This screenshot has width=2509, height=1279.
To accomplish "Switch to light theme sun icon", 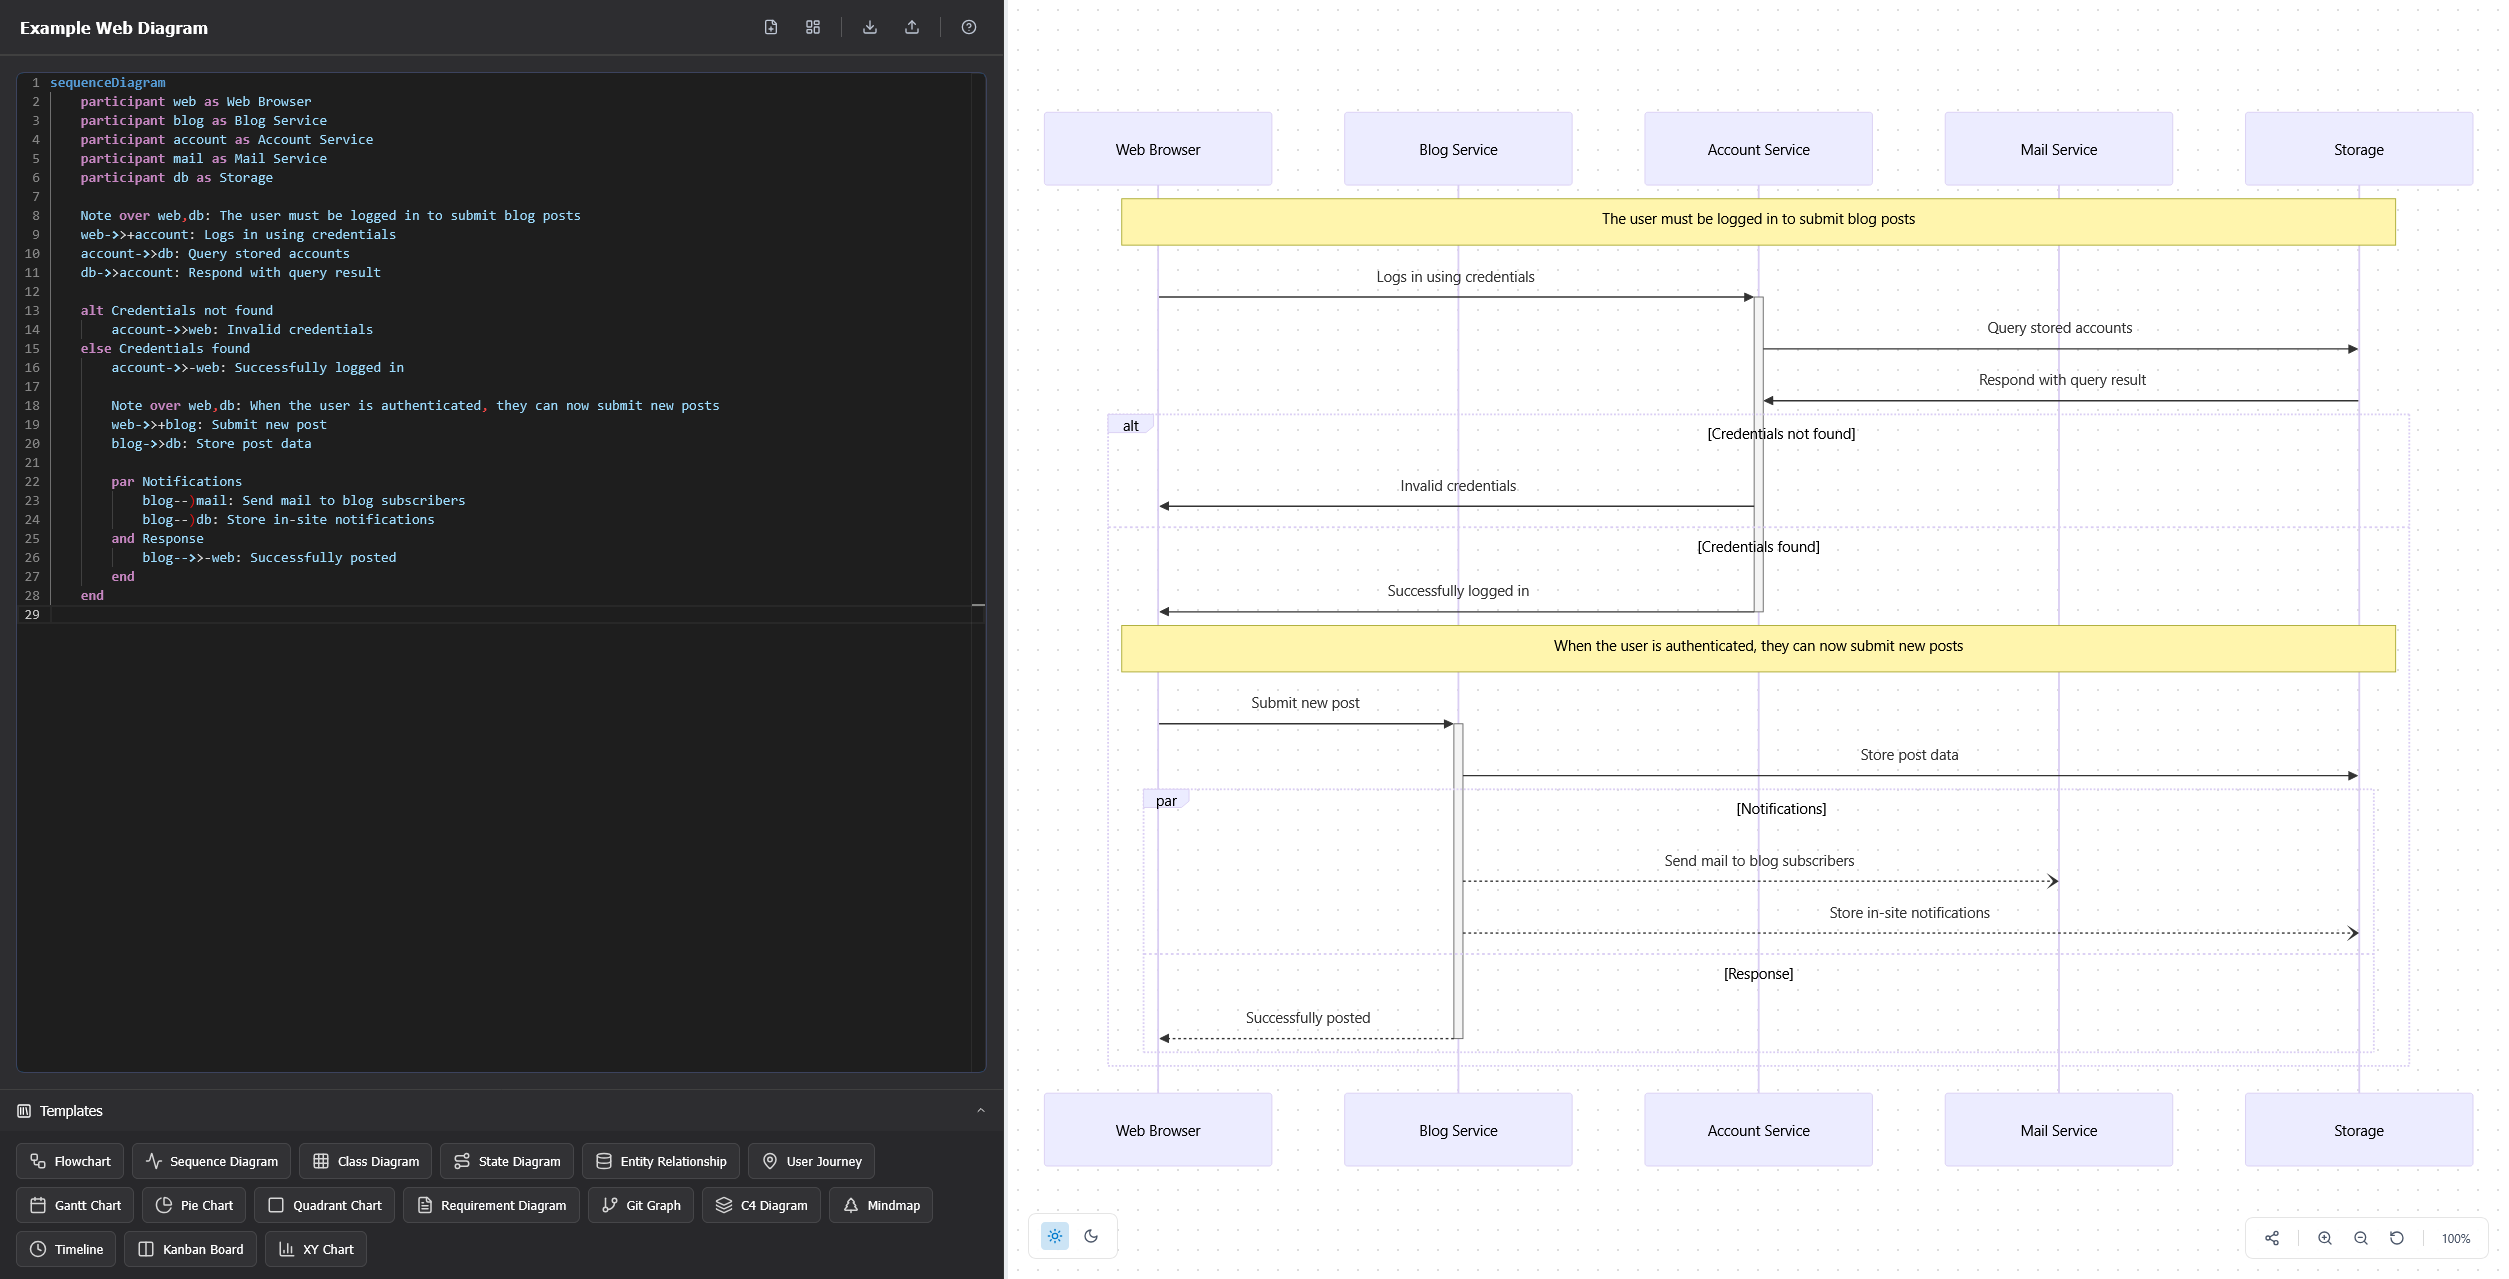I will (x=1055, y=1236).
